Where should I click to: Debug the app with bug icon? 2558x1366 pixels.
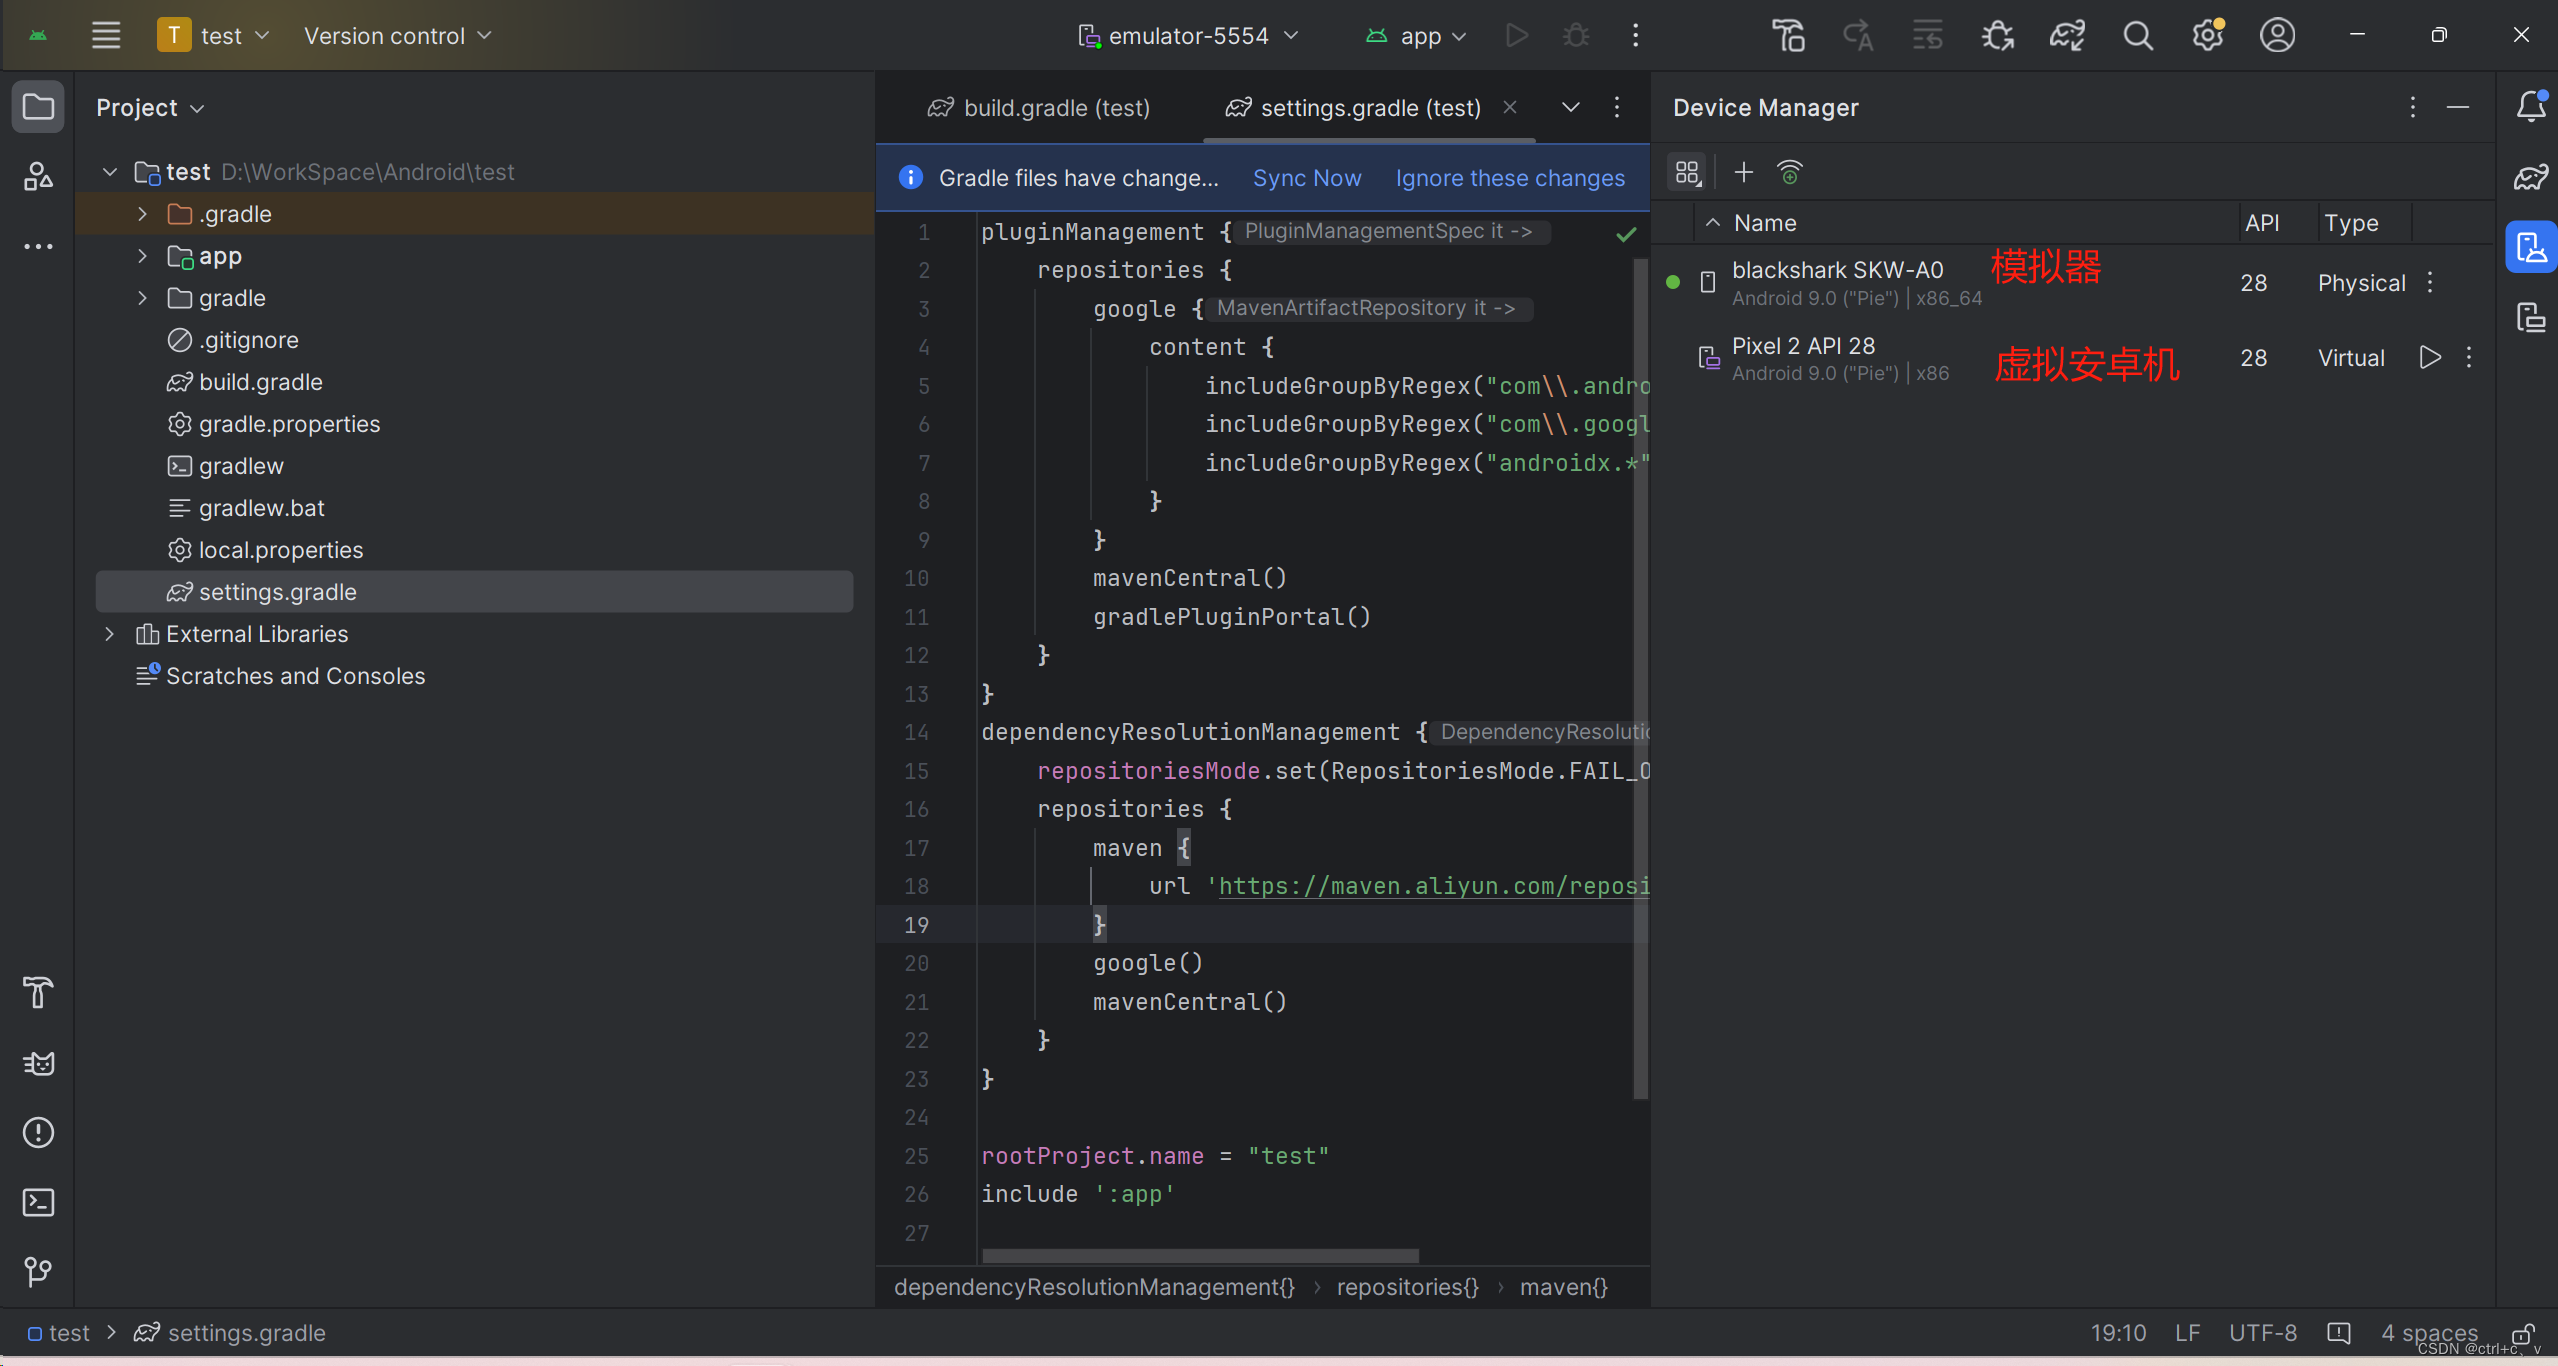pos(1576,36)
